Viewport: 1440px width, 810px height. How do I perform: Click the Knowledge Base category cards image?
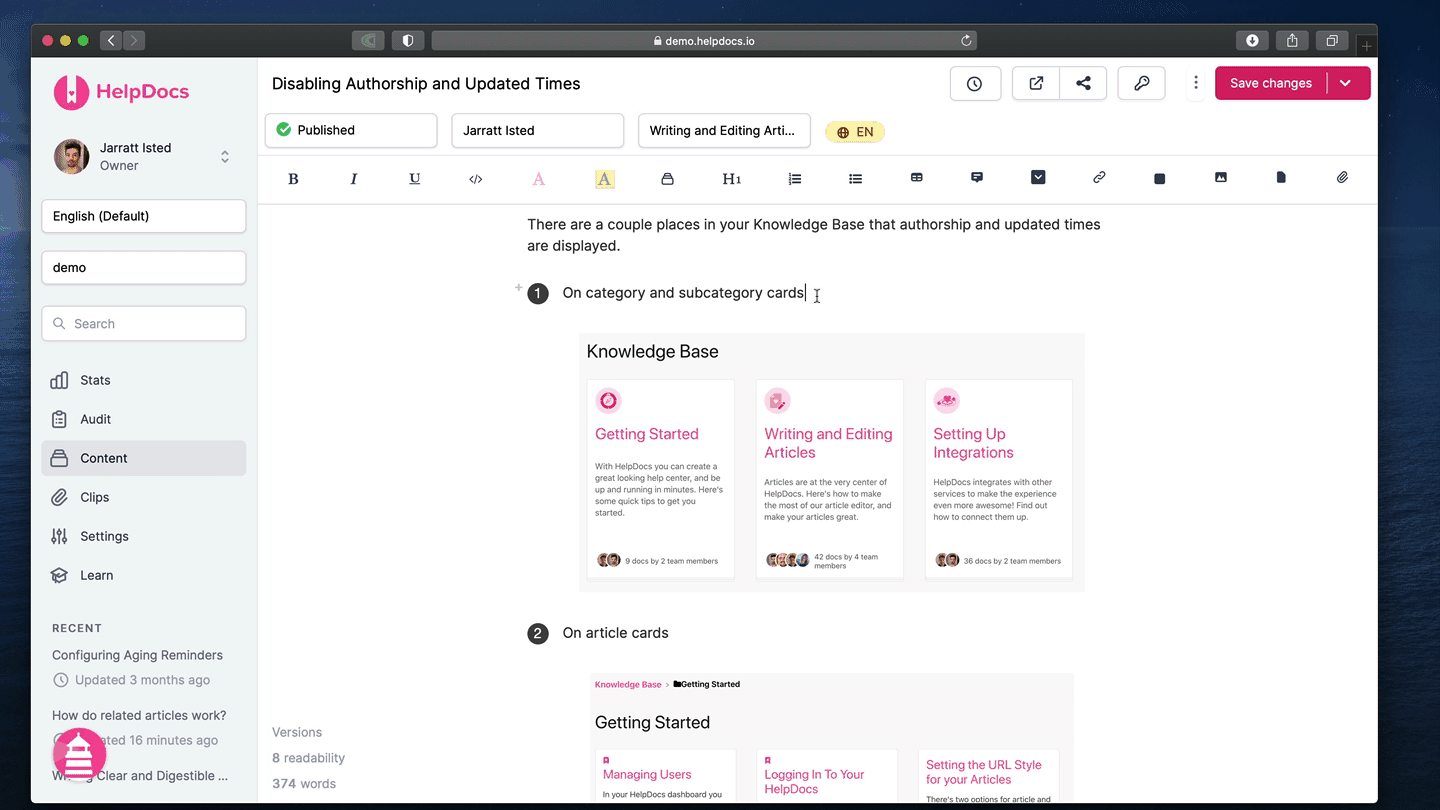tap(832, 462)
